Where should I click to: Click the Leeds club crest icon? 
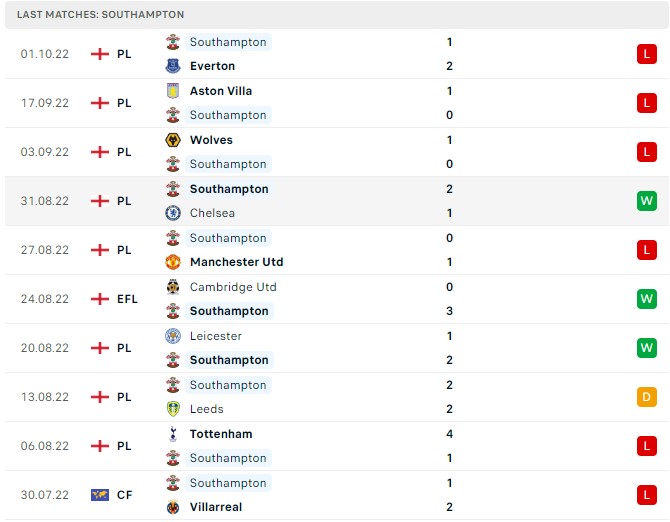coord(173,409)
